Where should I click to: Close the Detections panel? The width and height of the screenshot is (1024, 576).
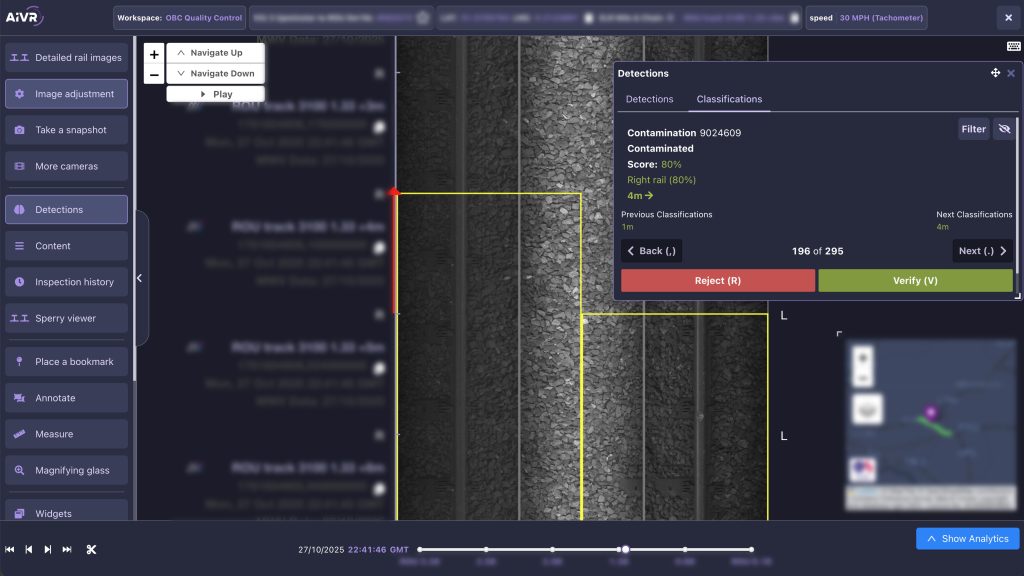[x=1011, y=73]
